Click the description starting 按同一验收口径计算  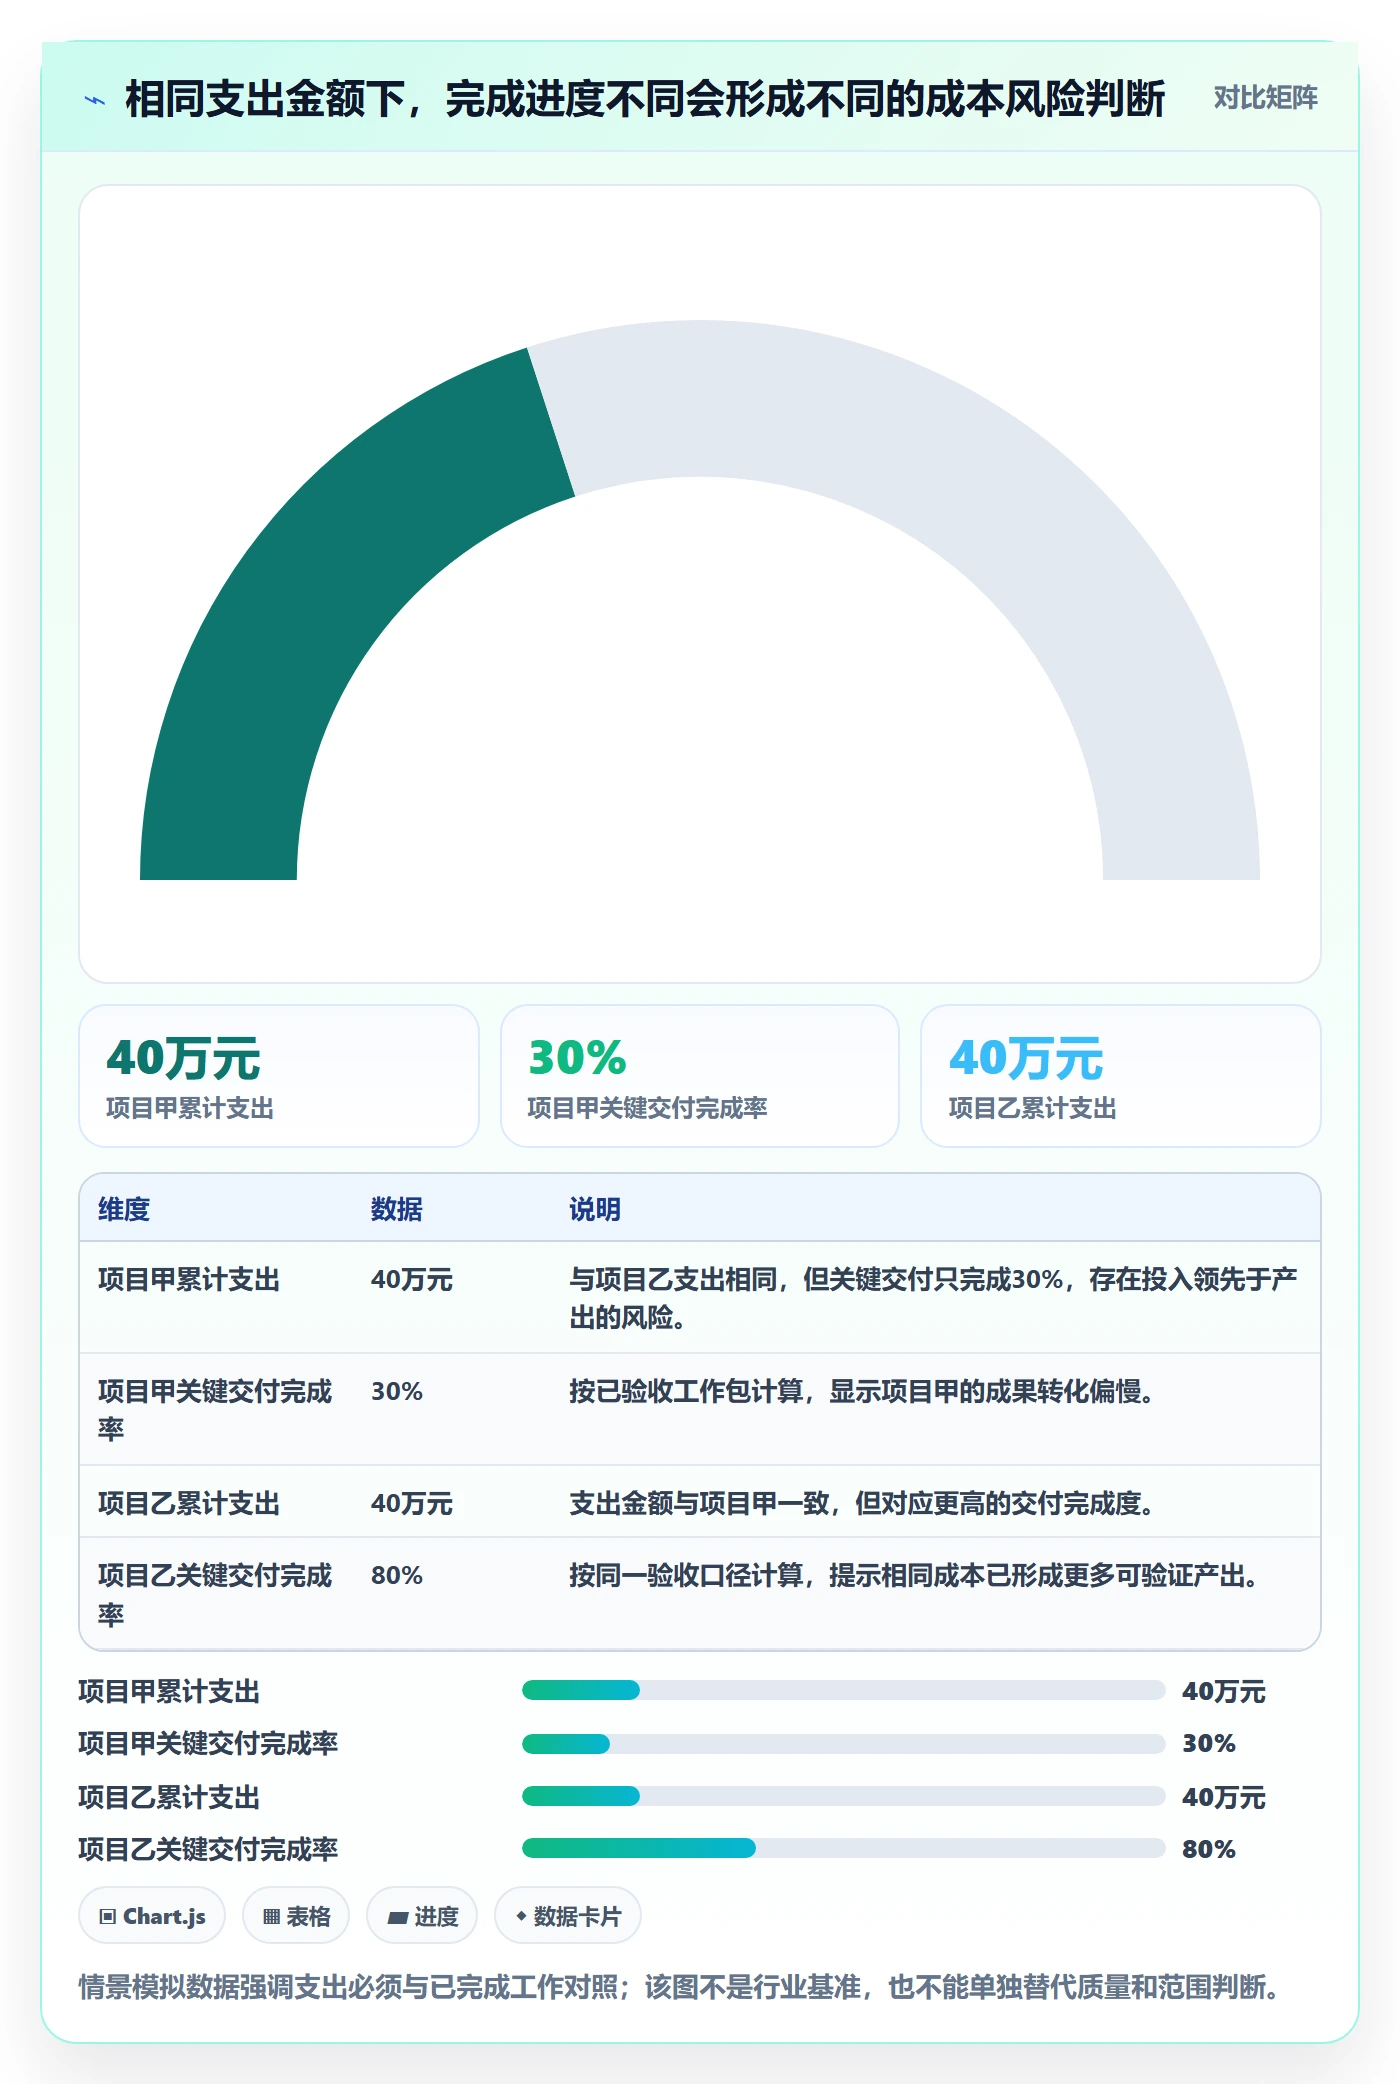pyautogui.click(x=915, y=1575)
